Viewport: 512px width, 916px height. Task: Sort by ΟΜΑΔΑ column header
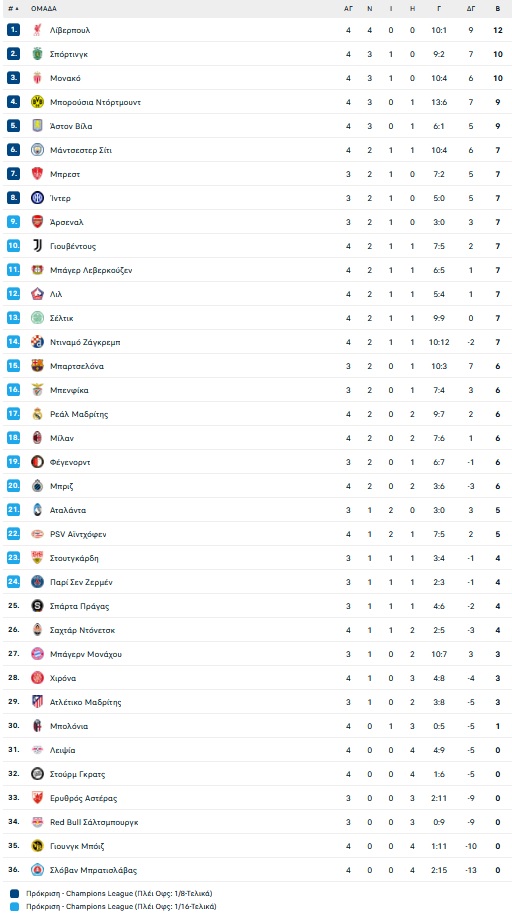44,9
